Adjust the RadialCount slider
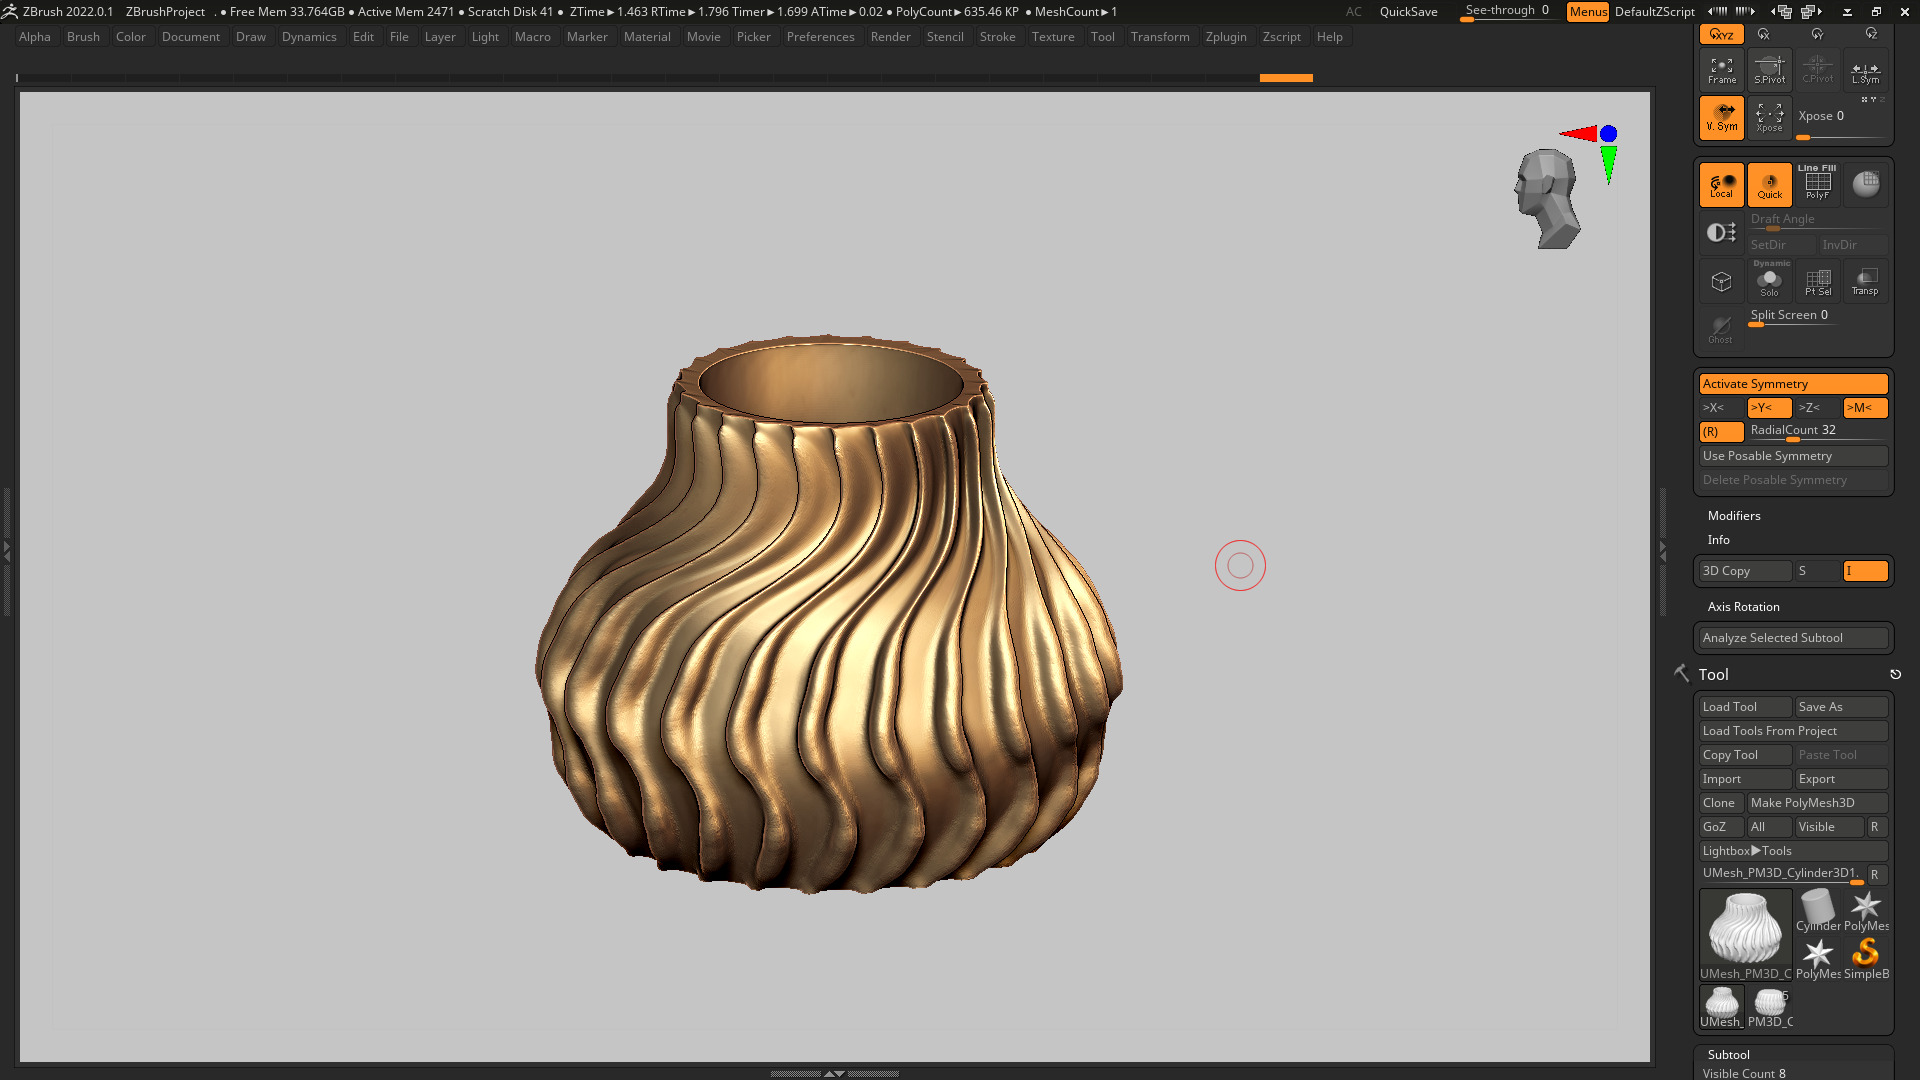The height and width of the screenshot is (1080, 1920). pyautogui.click(x=1817, y=432)
